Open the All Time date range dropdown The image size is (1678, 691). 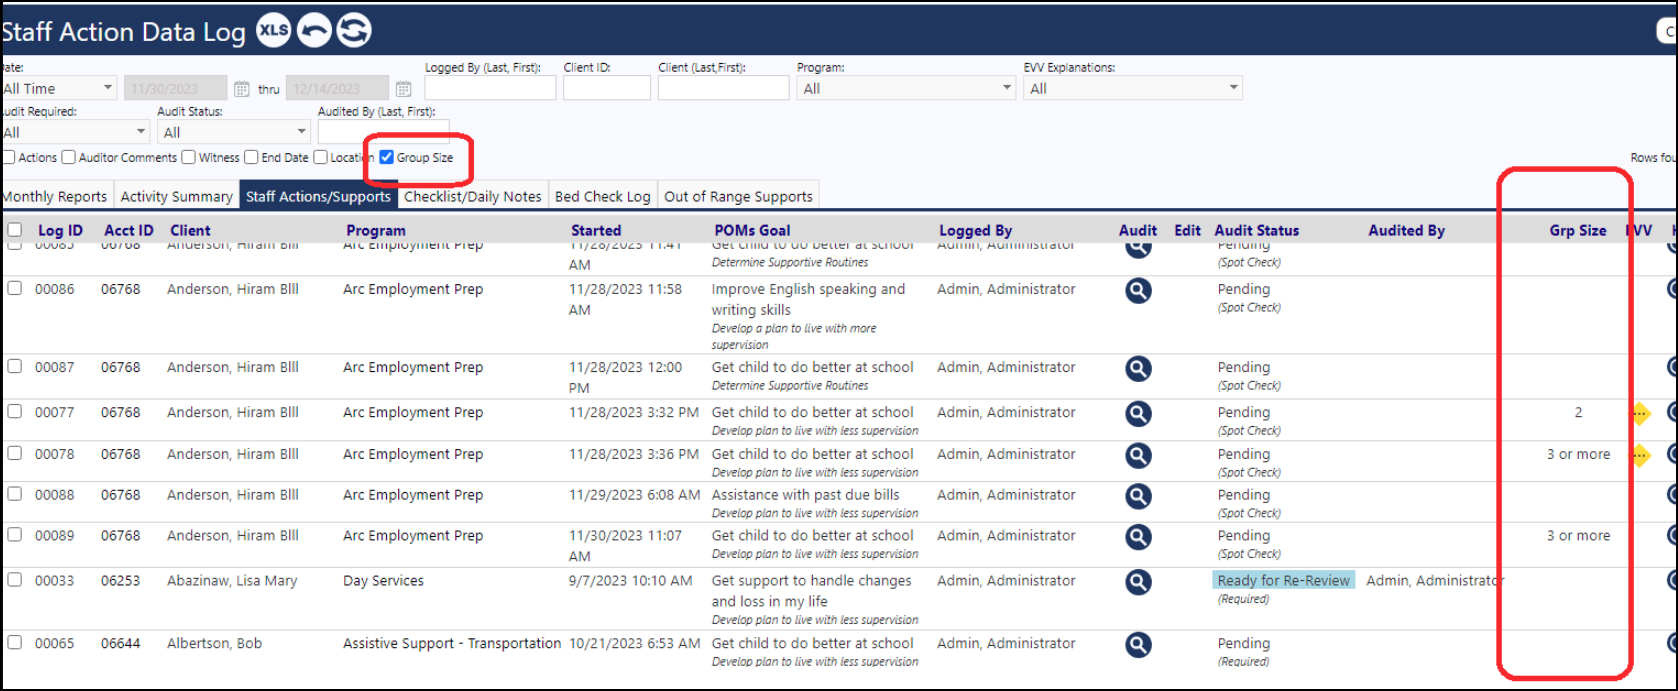click(58, 89)
